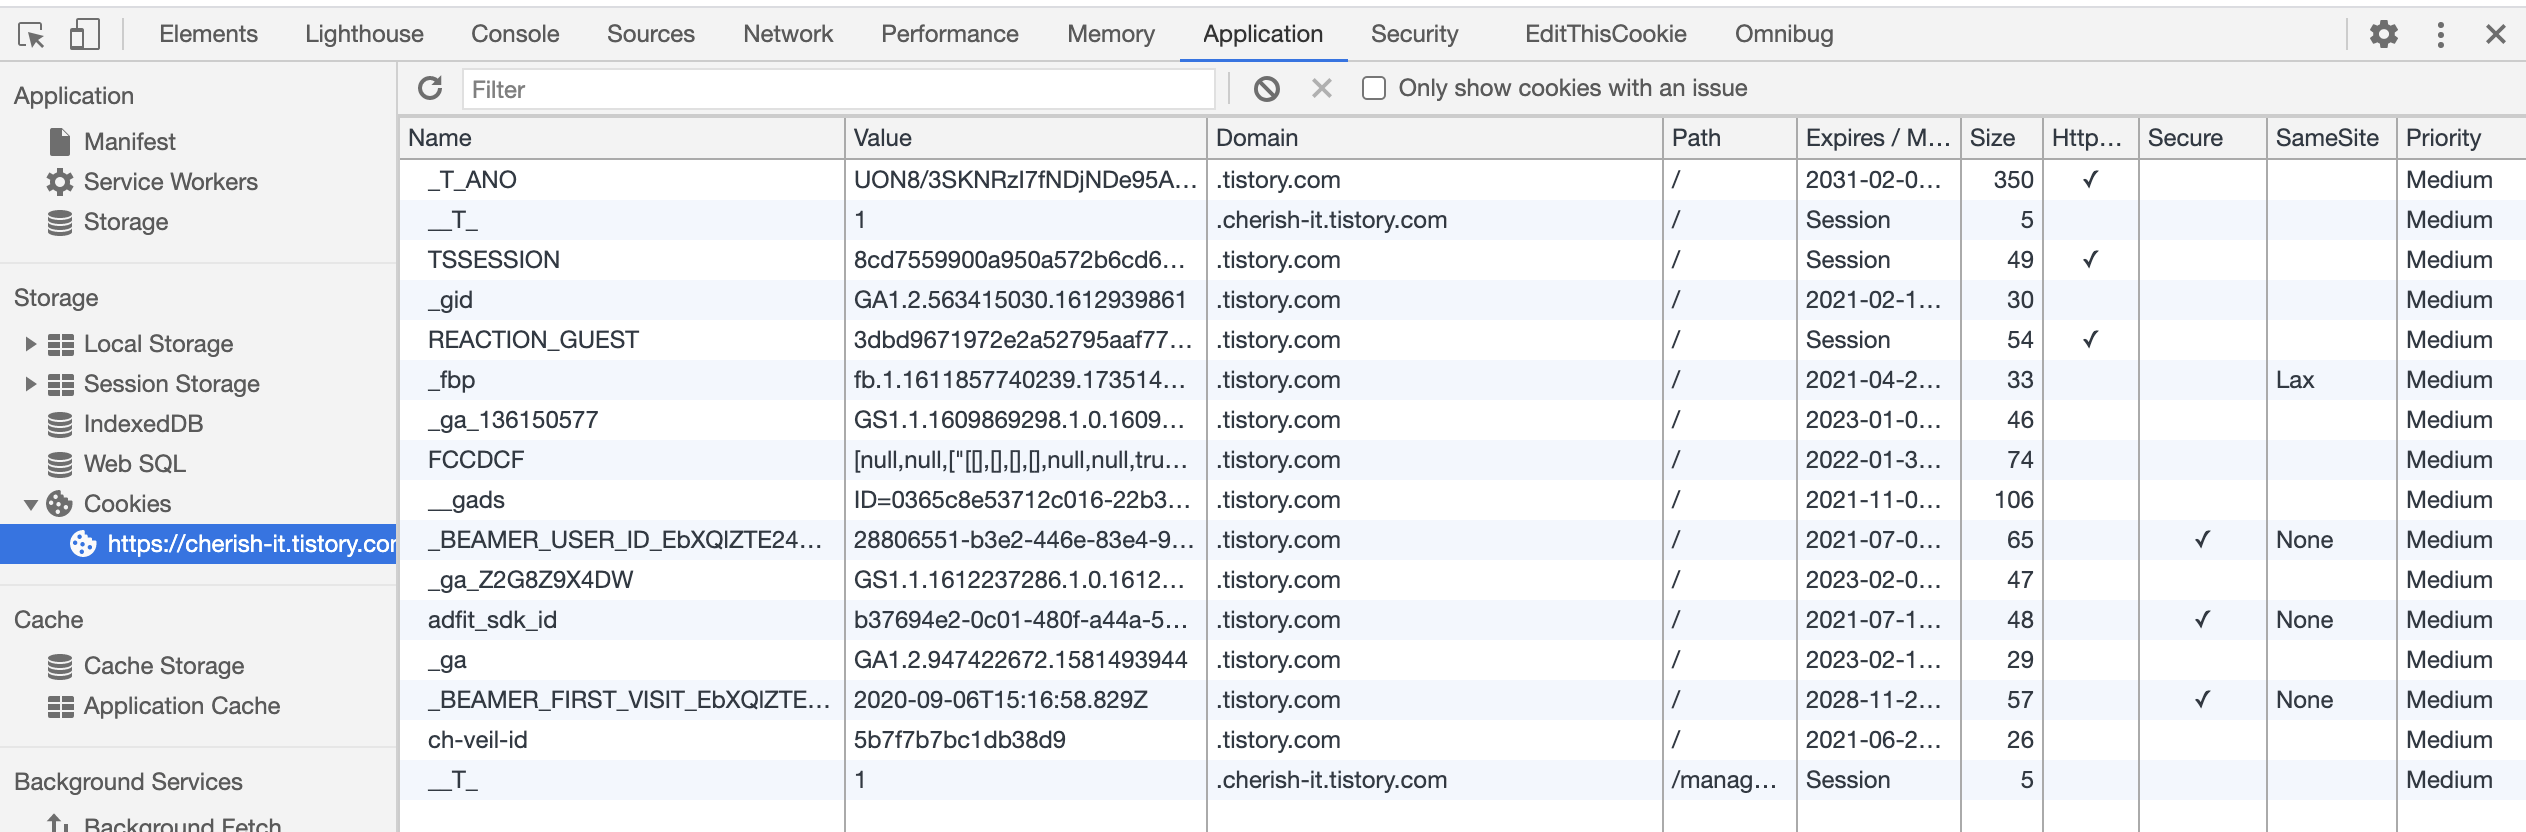Select Local Storage in the sidebar
This screenshot has height=832, width=2526.
(x=158, y=344)
